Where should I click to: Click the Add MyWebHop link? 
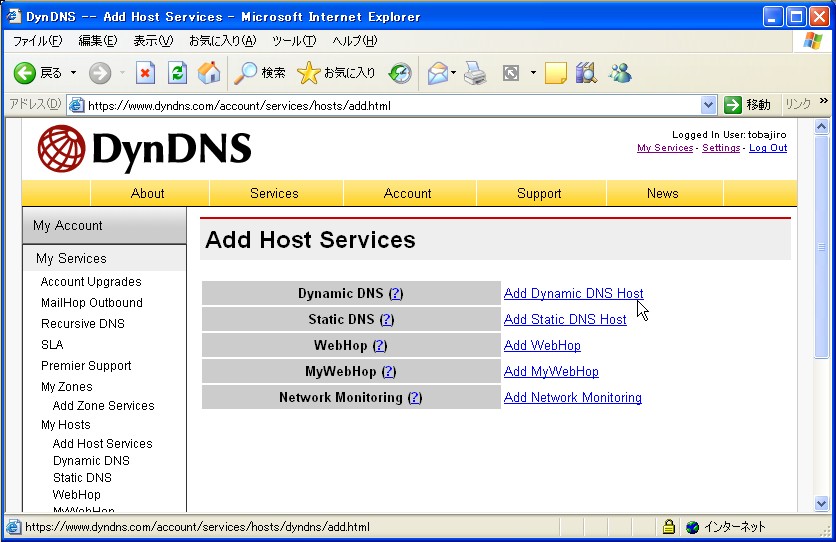click(x=551, y=371)
